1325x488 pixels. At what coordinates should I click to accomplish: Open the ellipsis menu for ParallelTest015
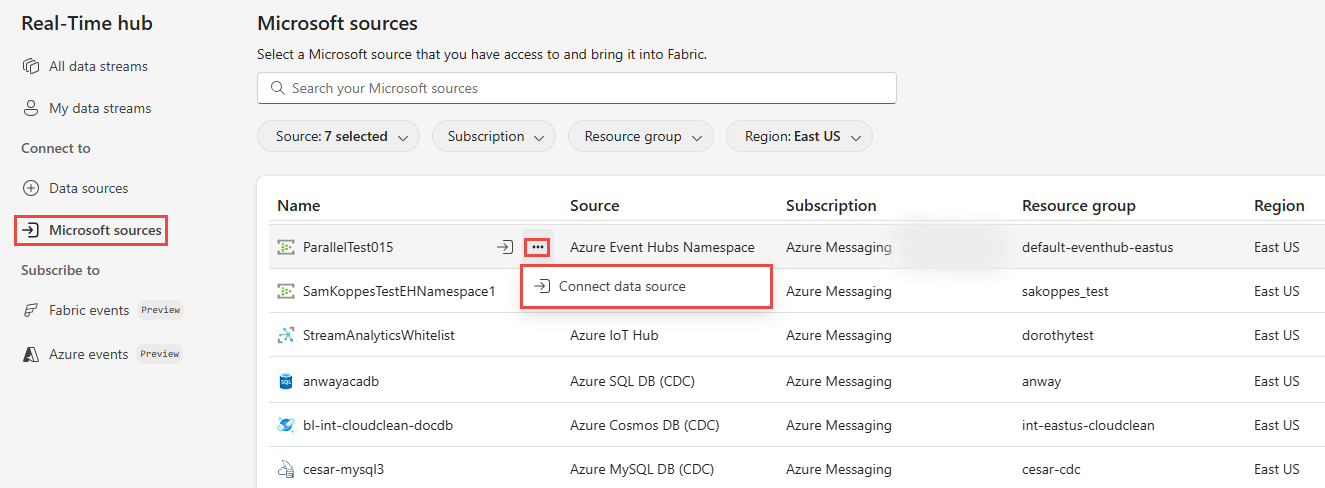538,247
